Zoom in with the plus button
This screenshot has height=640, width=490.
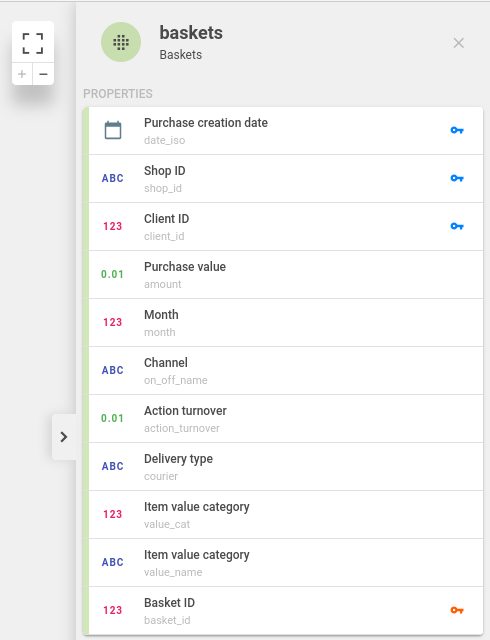22,74
